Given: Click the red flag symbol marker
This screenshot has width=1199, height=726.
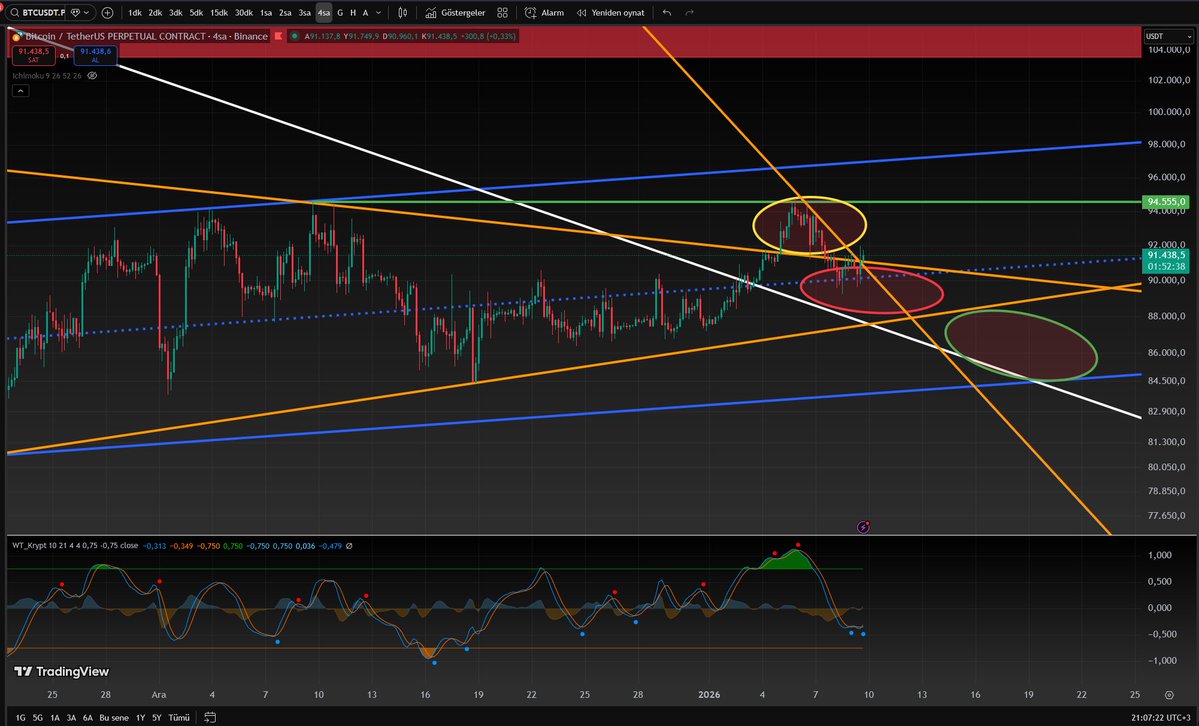Looking at the screenshot, I should pyautogui.click(x=278, y=36).
